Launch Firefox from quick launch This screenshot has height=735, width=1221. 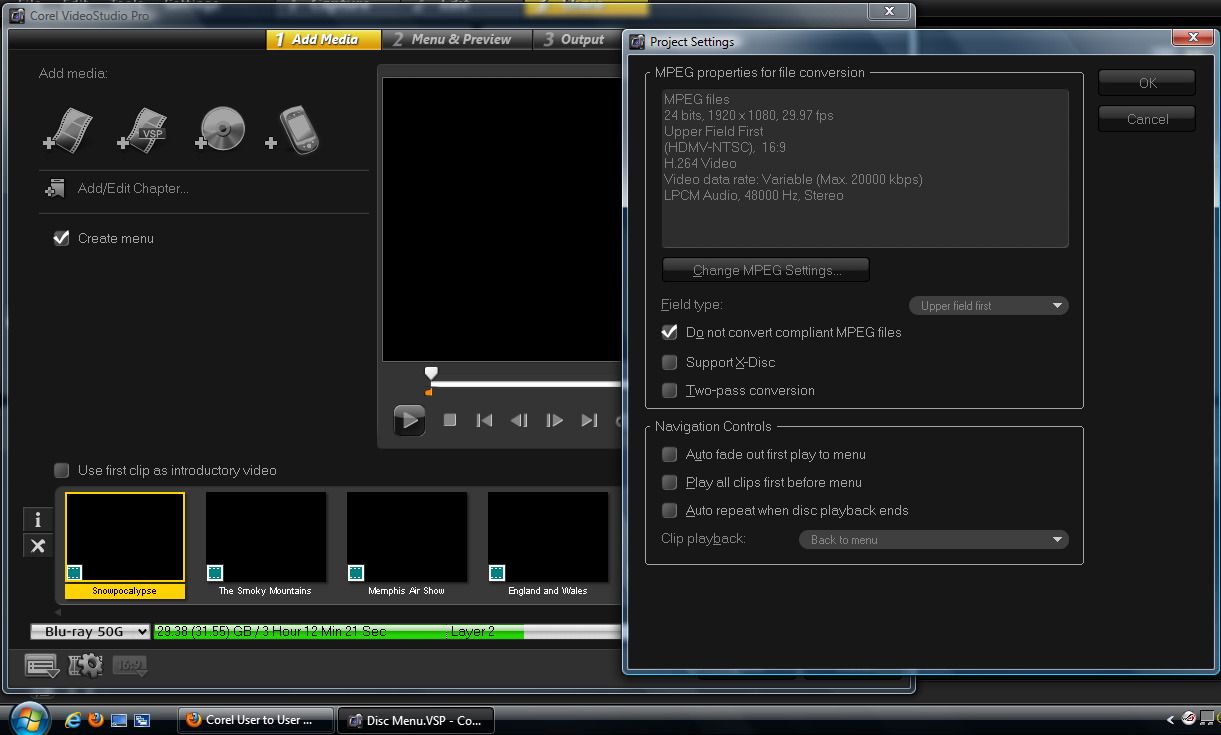point(96,719)
